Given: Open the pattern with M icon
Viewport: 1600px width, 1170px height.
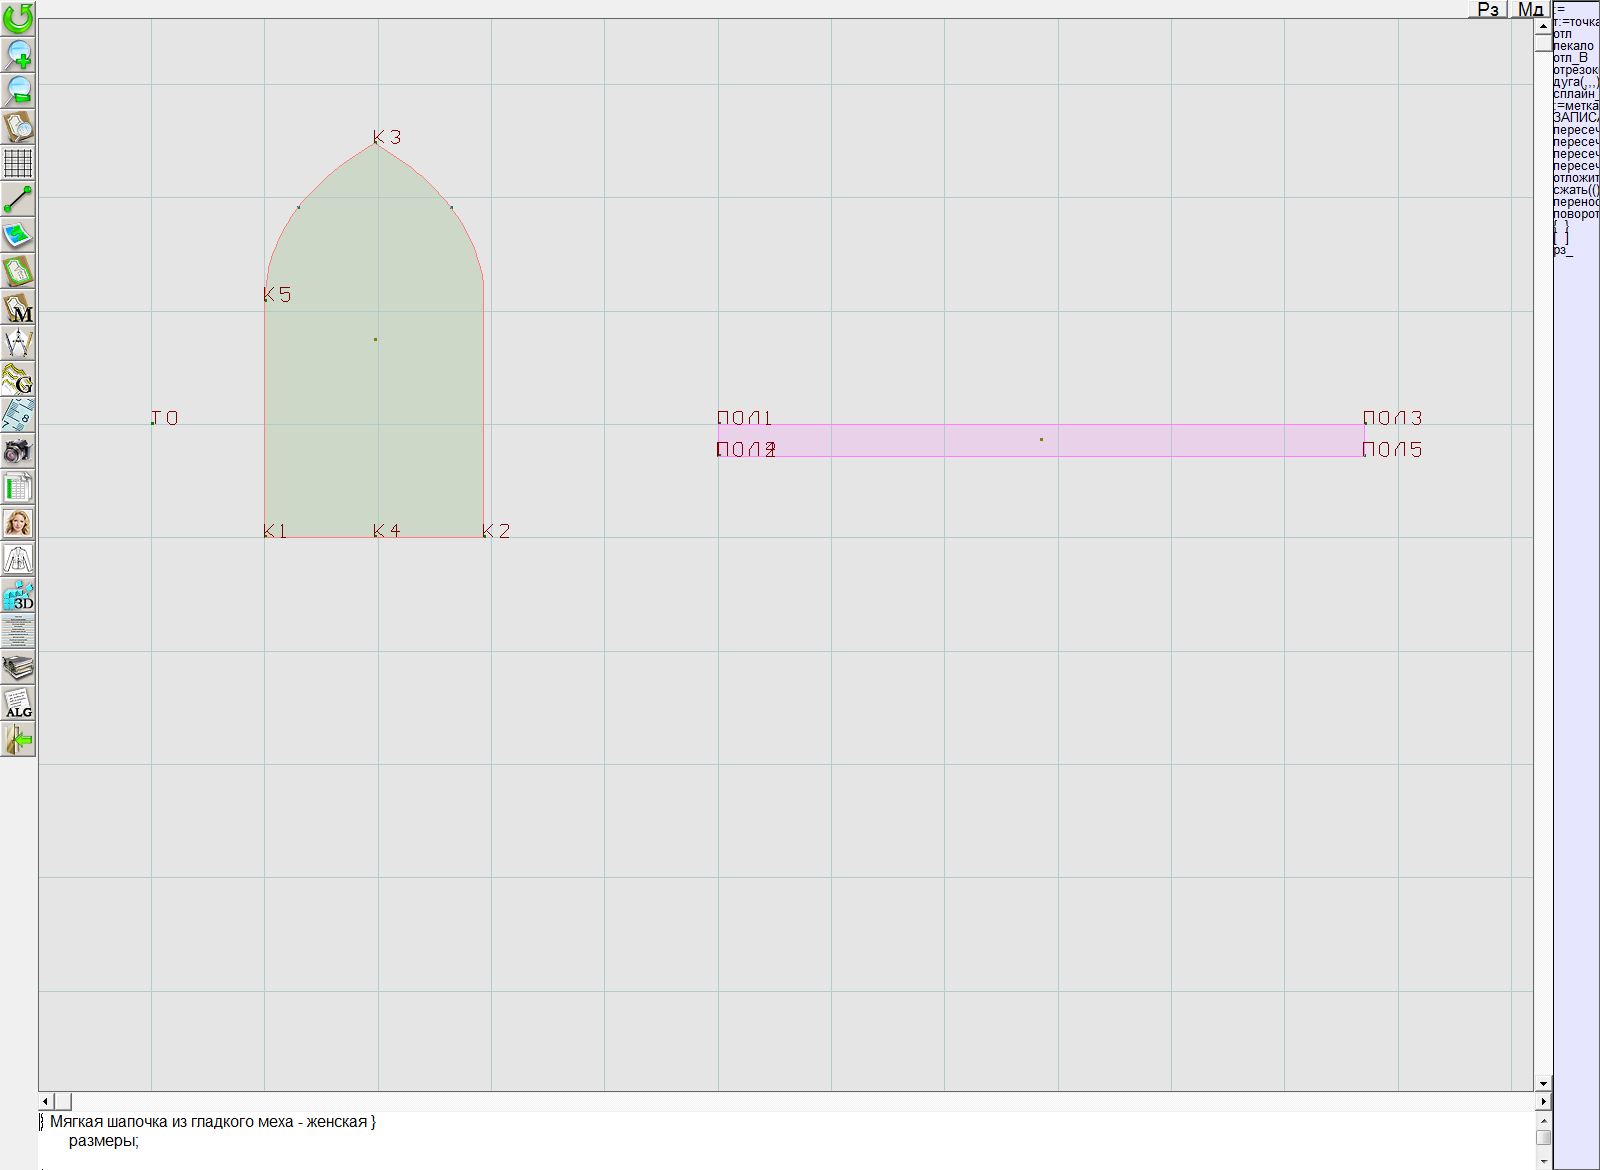Looking at the screenshot, I should [18, 307].
